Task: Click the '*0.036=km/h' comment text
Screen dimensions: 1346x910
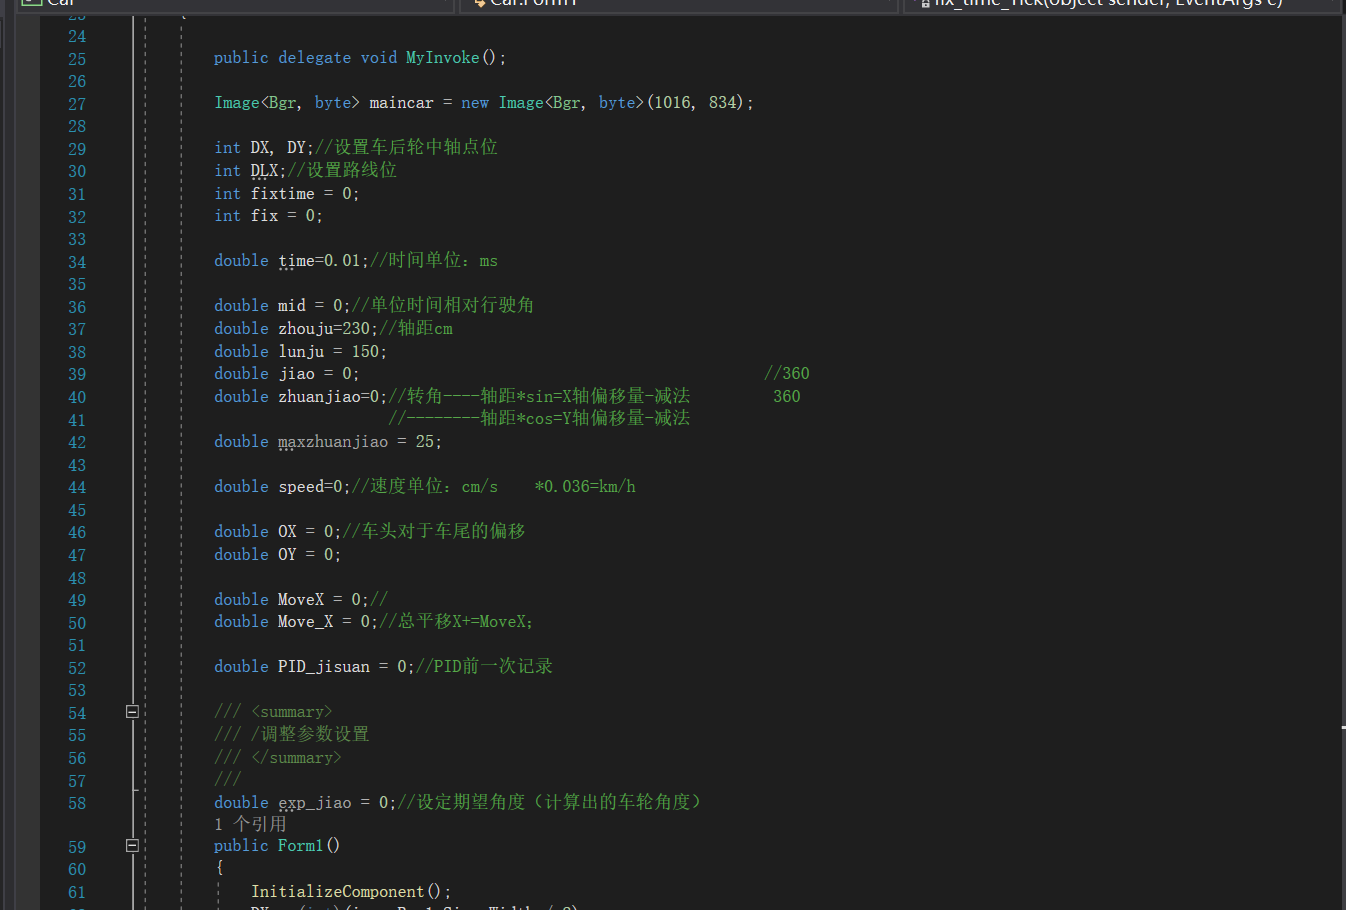Action: pyautogui.click(x=585, y=487)
